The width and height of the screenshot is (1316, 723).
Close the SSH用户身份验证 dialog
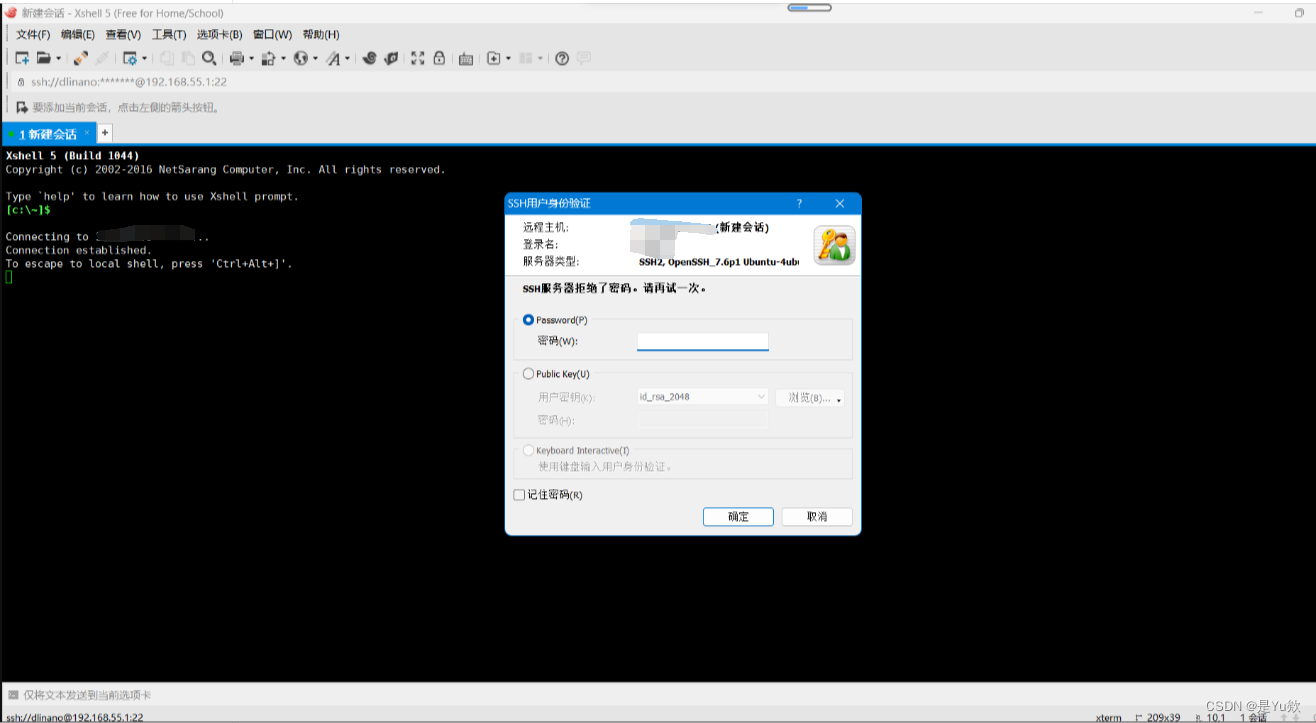[840, 203]
